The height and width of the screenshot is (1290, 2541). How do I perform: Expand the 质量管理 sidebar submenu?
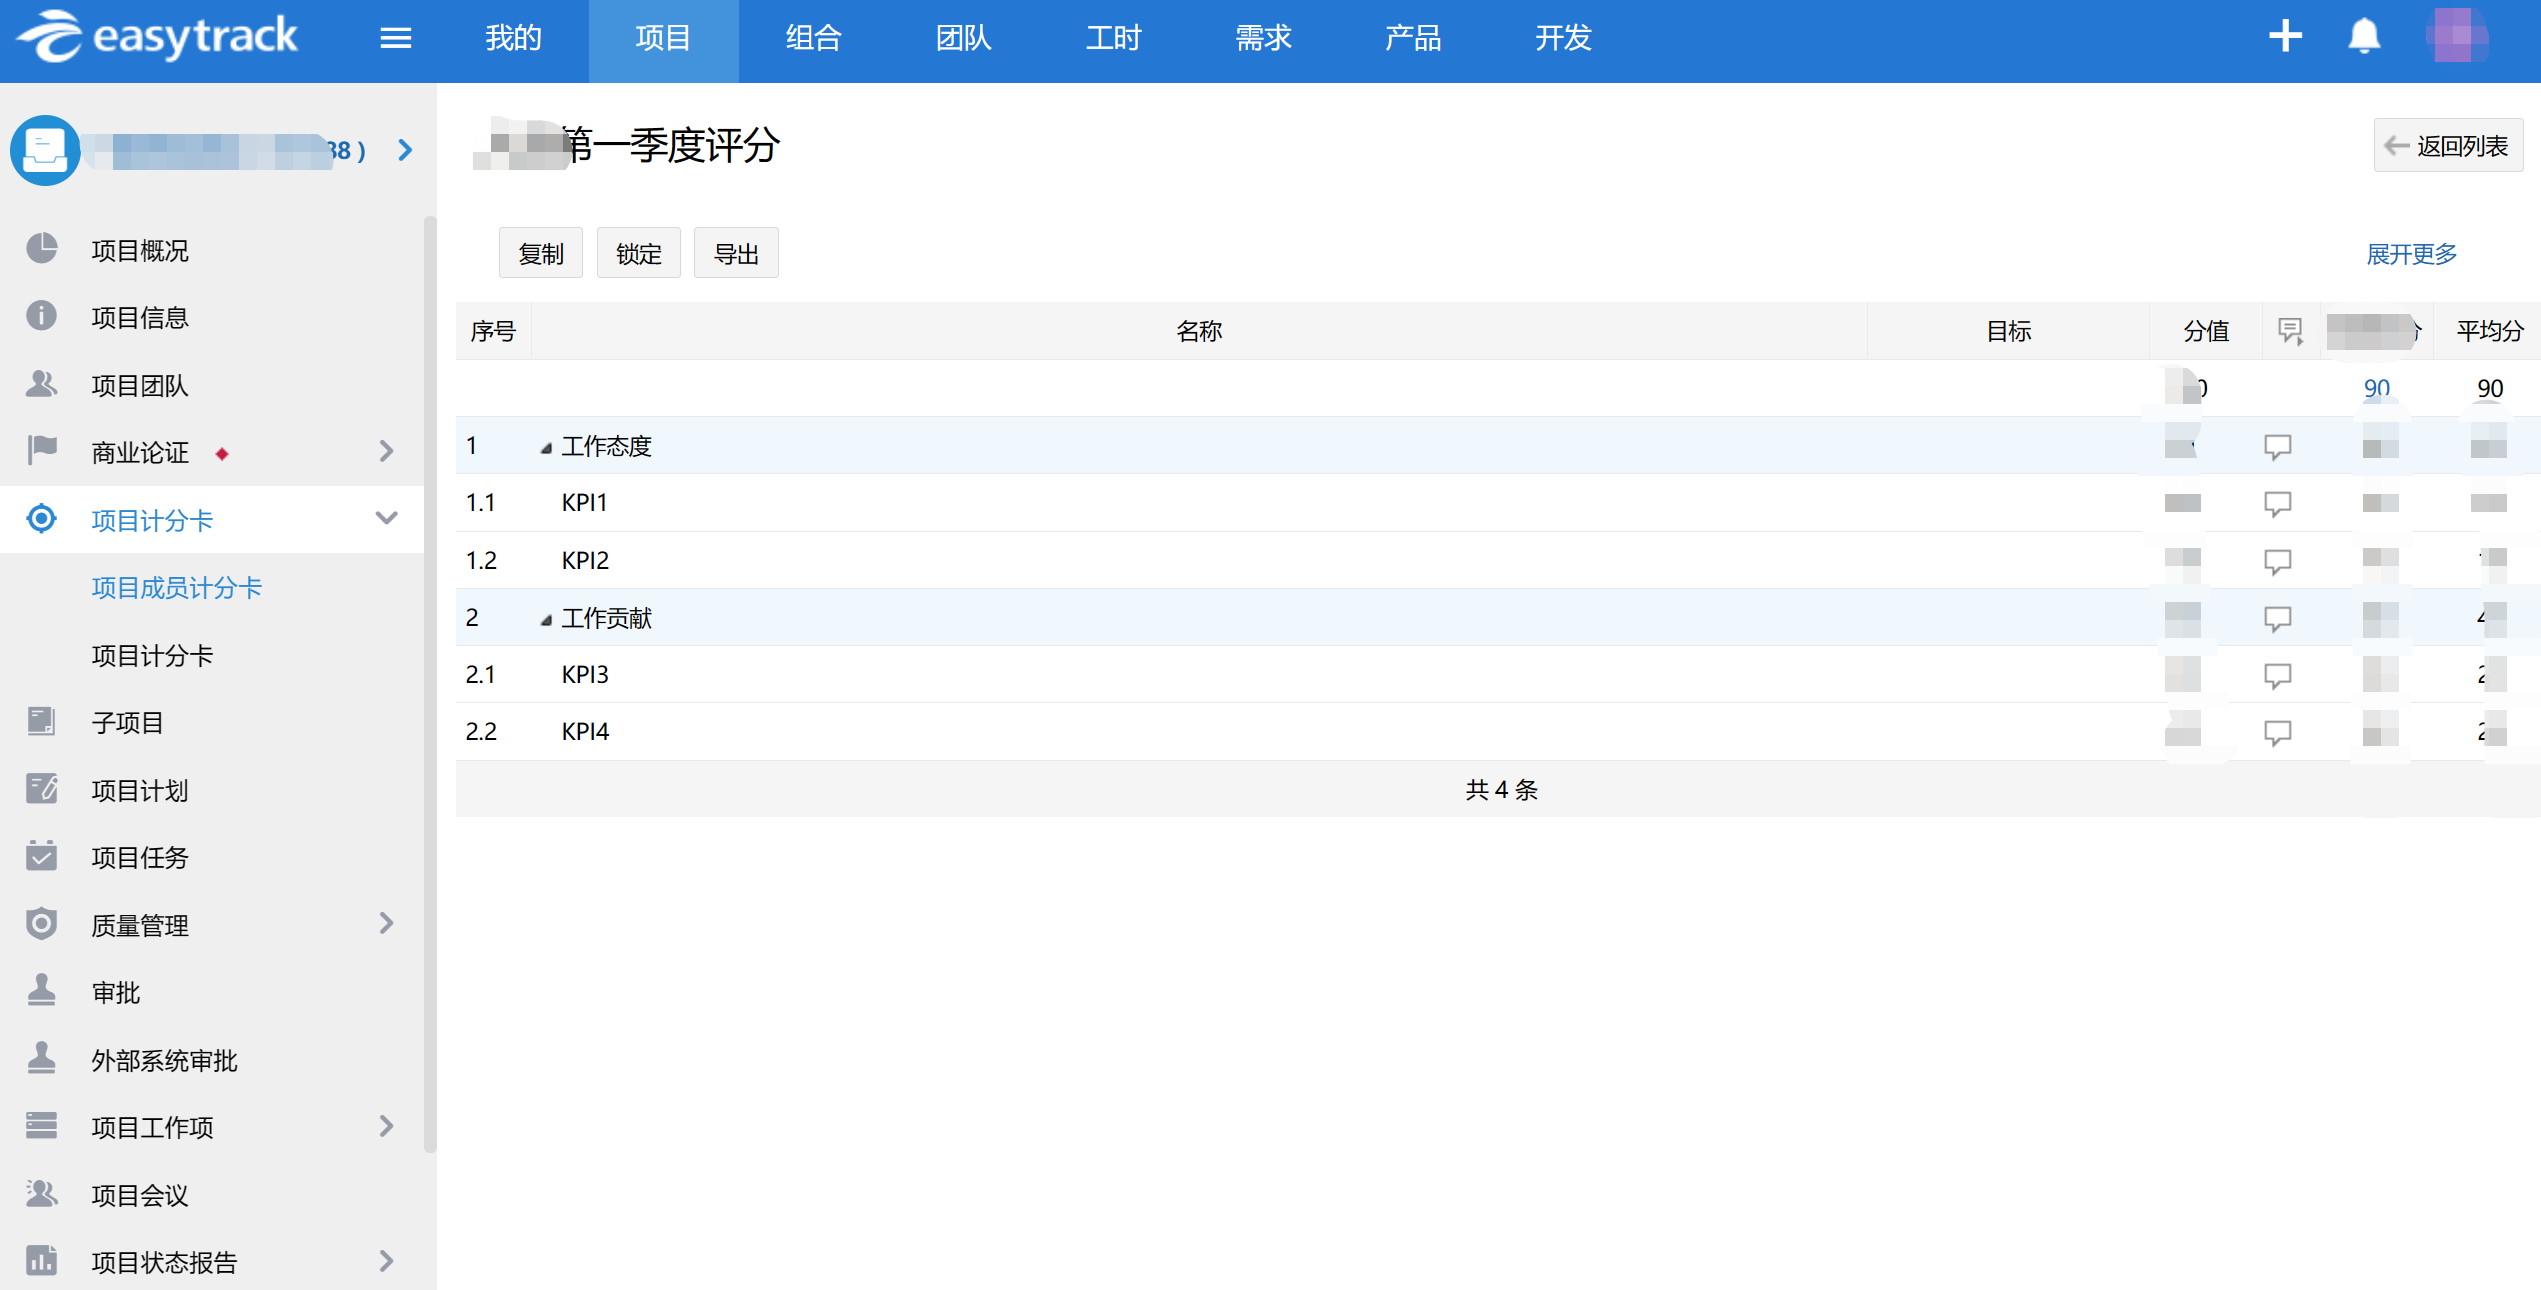click(x=386, y=924)
